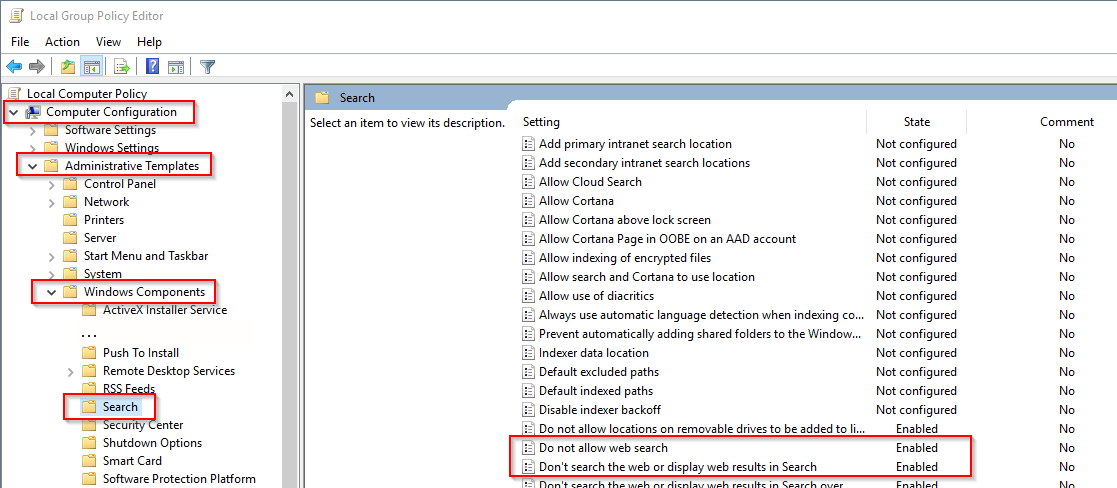
Task: Sort by the State column header
Action: point(917,122)
